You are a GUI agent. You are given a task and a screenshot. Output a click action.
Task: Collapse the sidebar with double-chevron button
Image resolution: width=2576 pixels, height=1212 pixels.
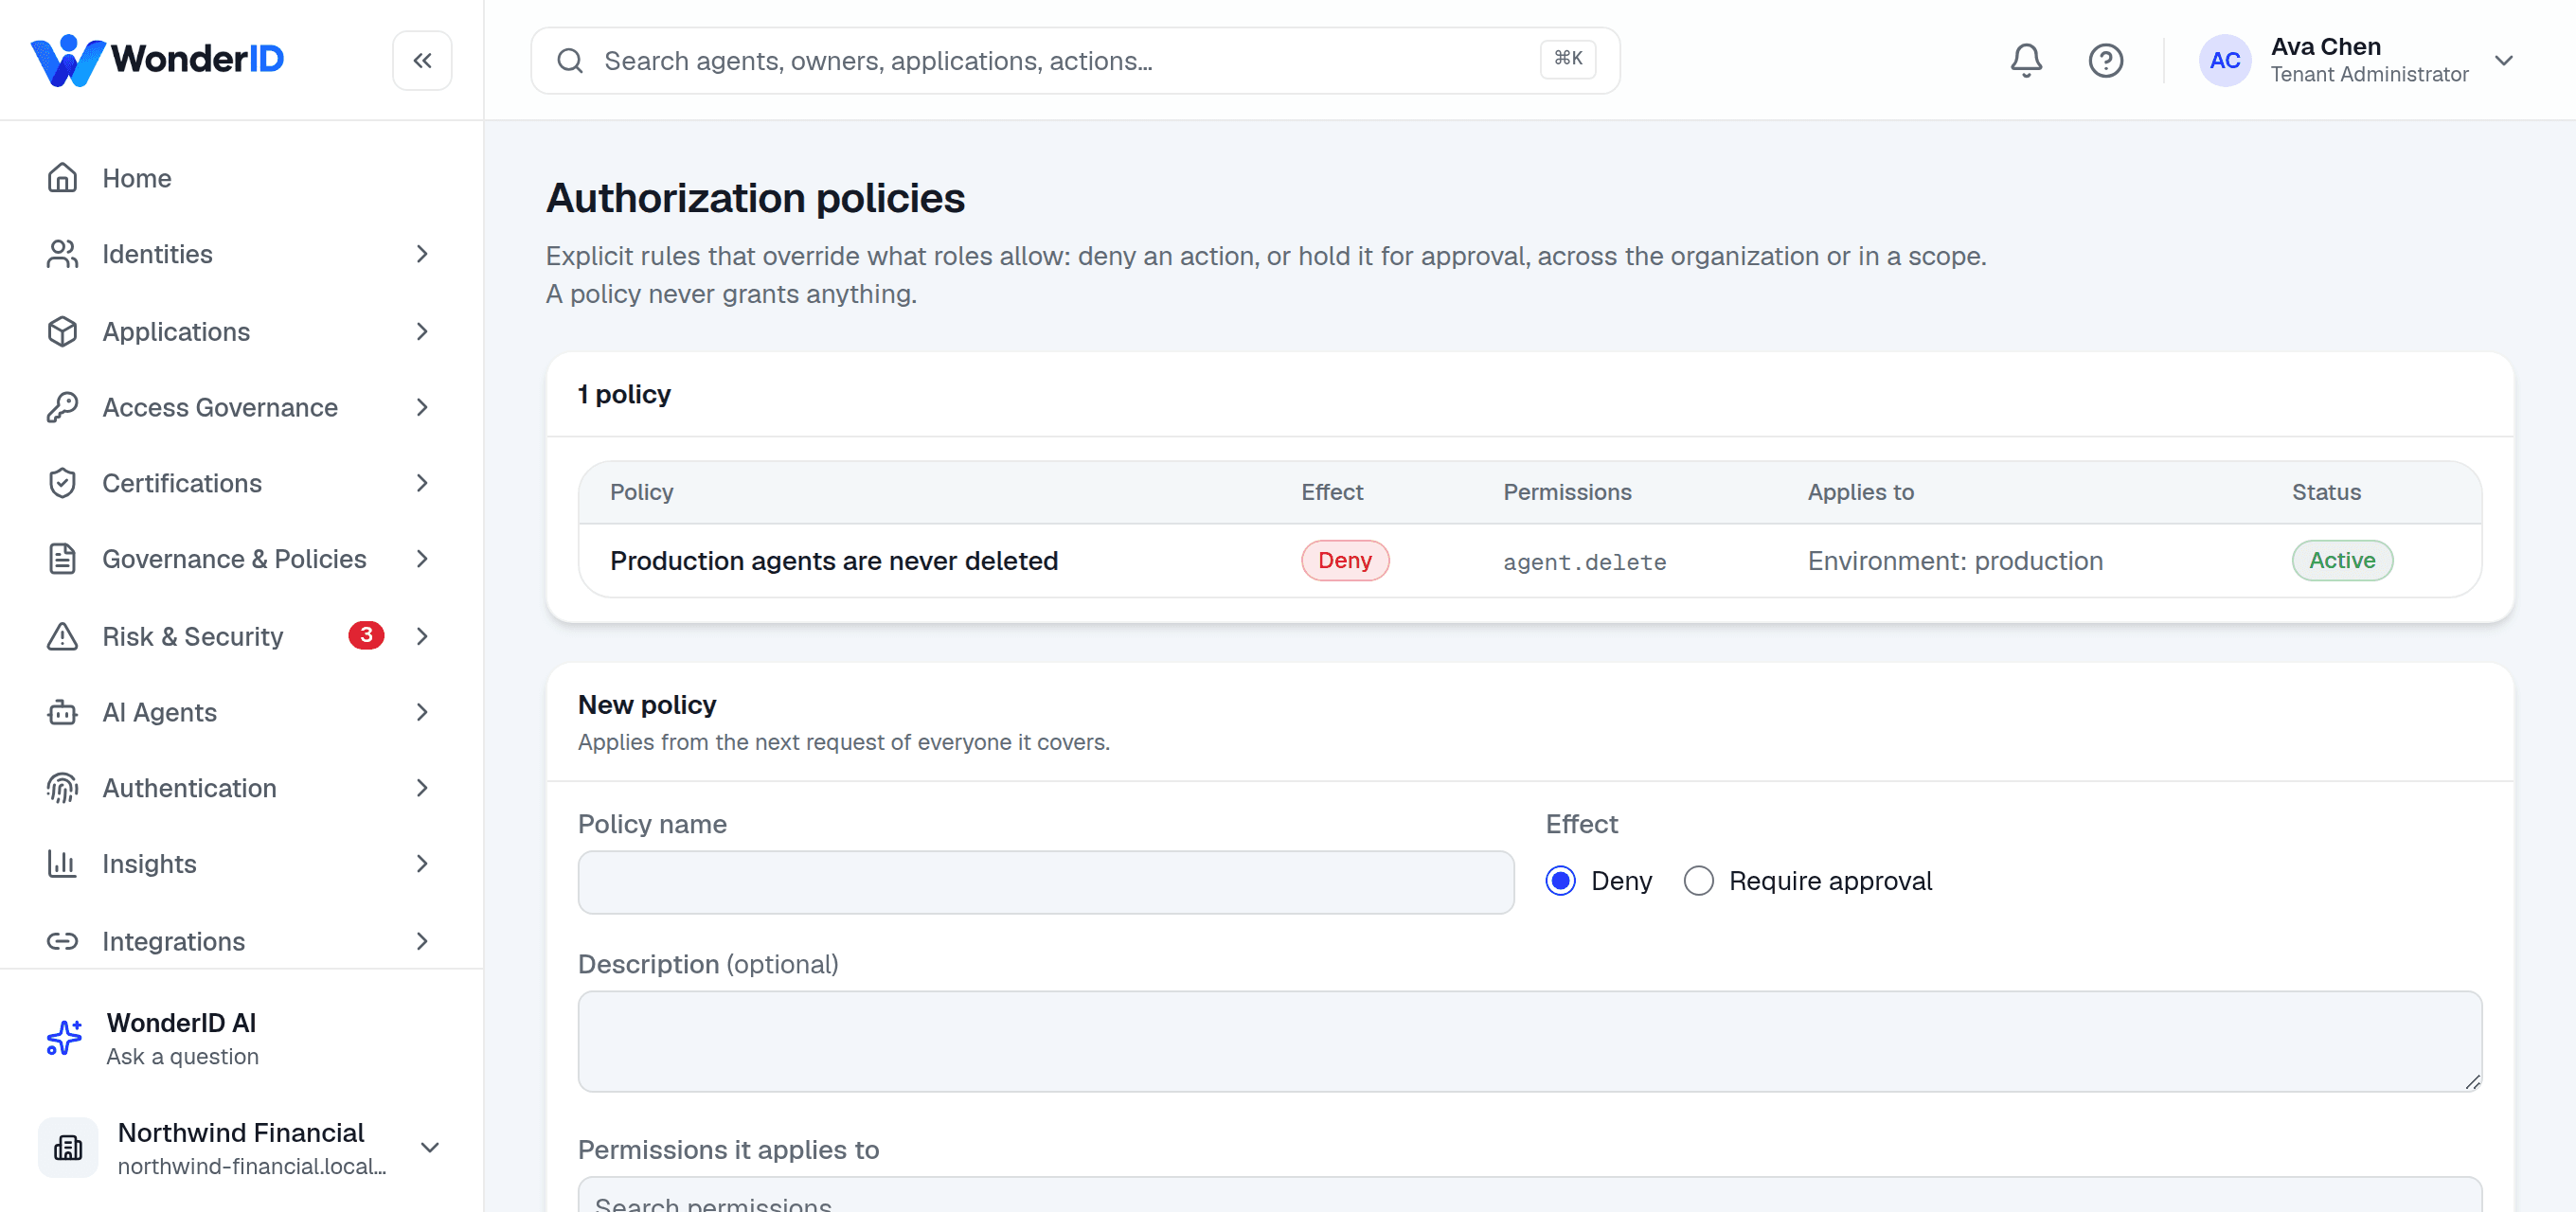point(422,61)
